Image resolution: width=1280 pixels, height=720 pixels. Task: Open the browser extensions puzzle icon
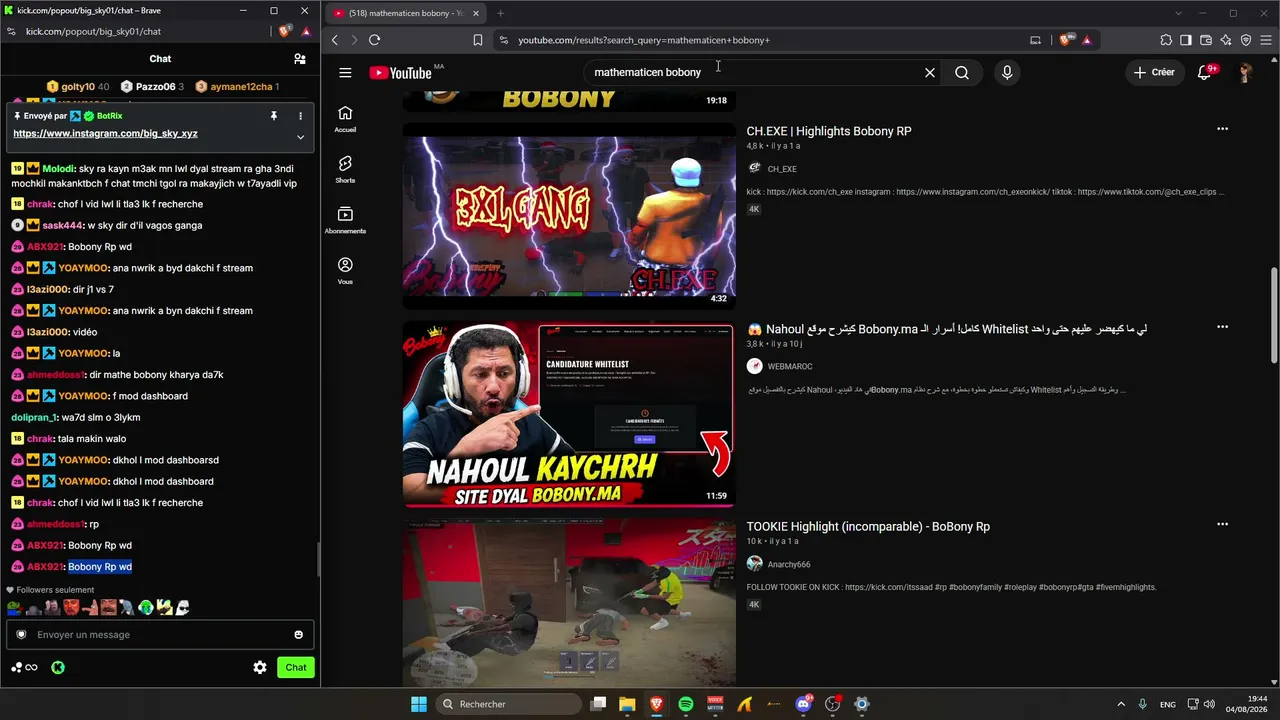pyautogui.click(x=1166, y=40)
